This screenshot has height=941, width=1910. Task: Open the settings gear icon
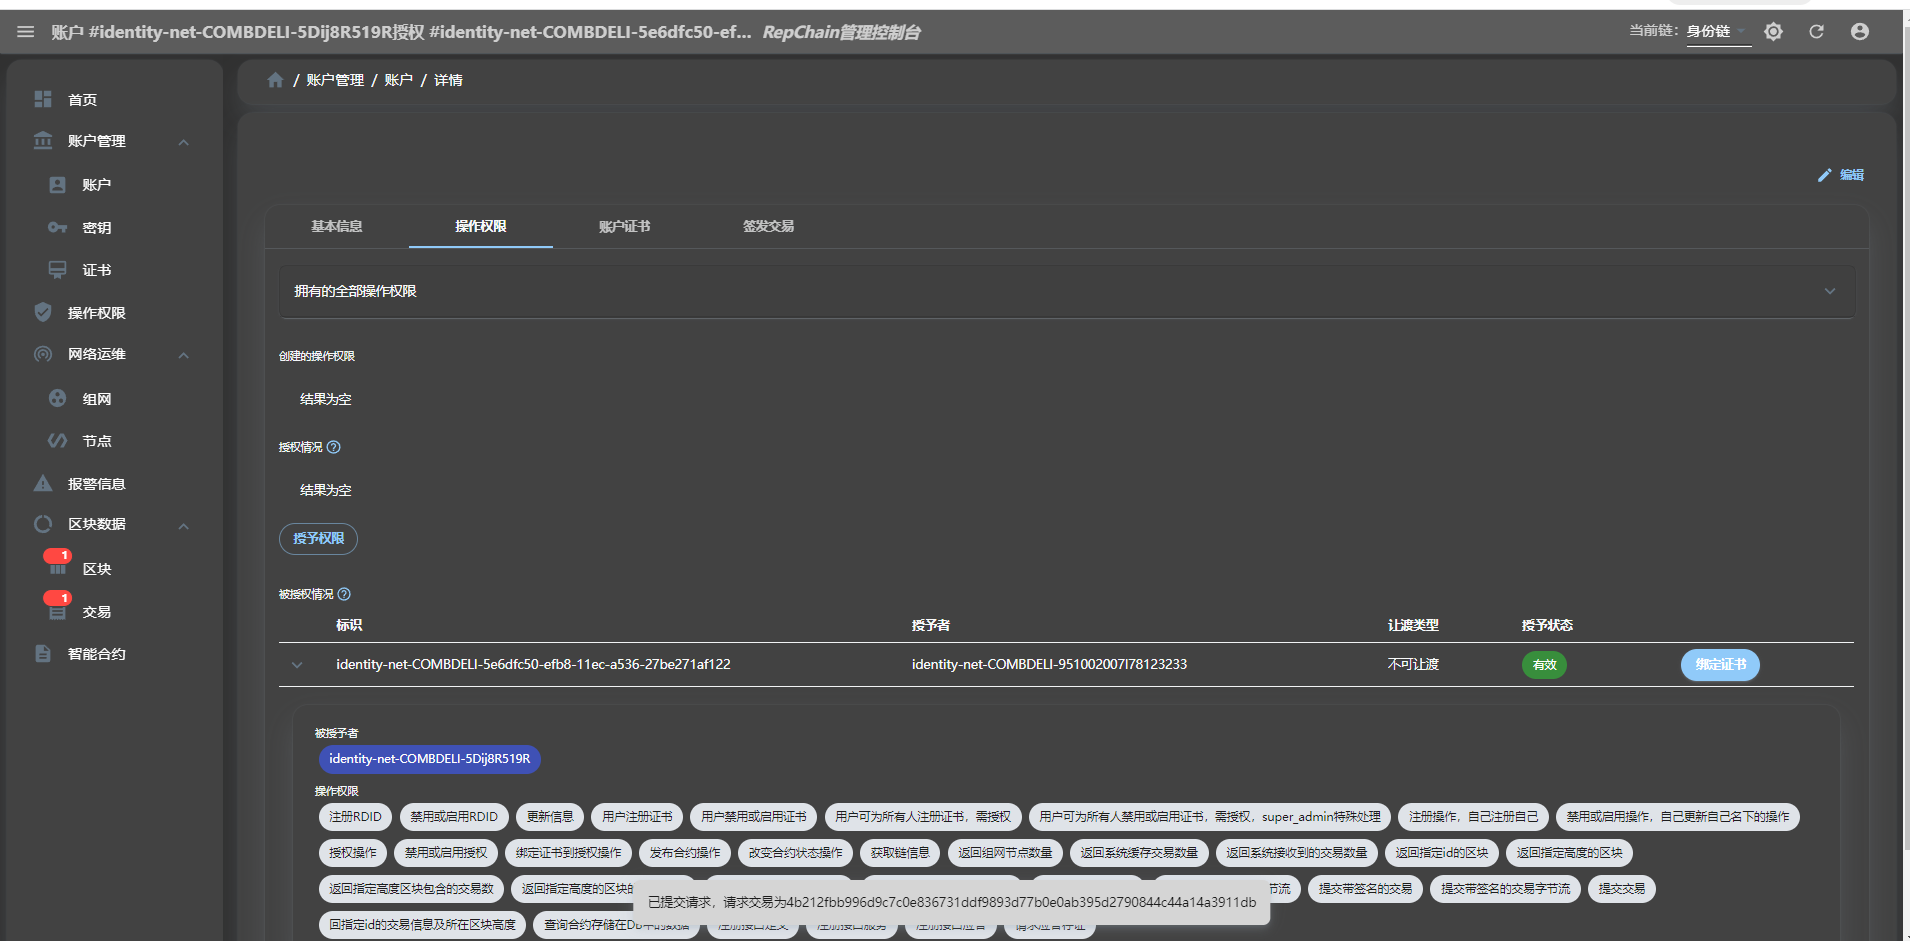(x=1773, y=32)
